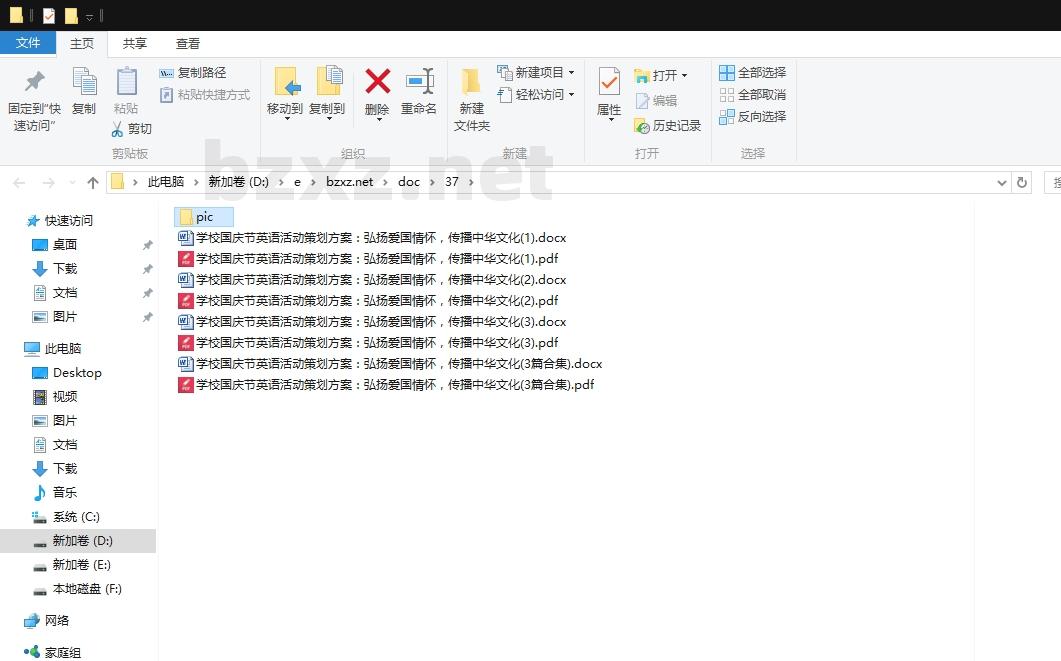Click the Cut scissors icon

tap(117, 129)
